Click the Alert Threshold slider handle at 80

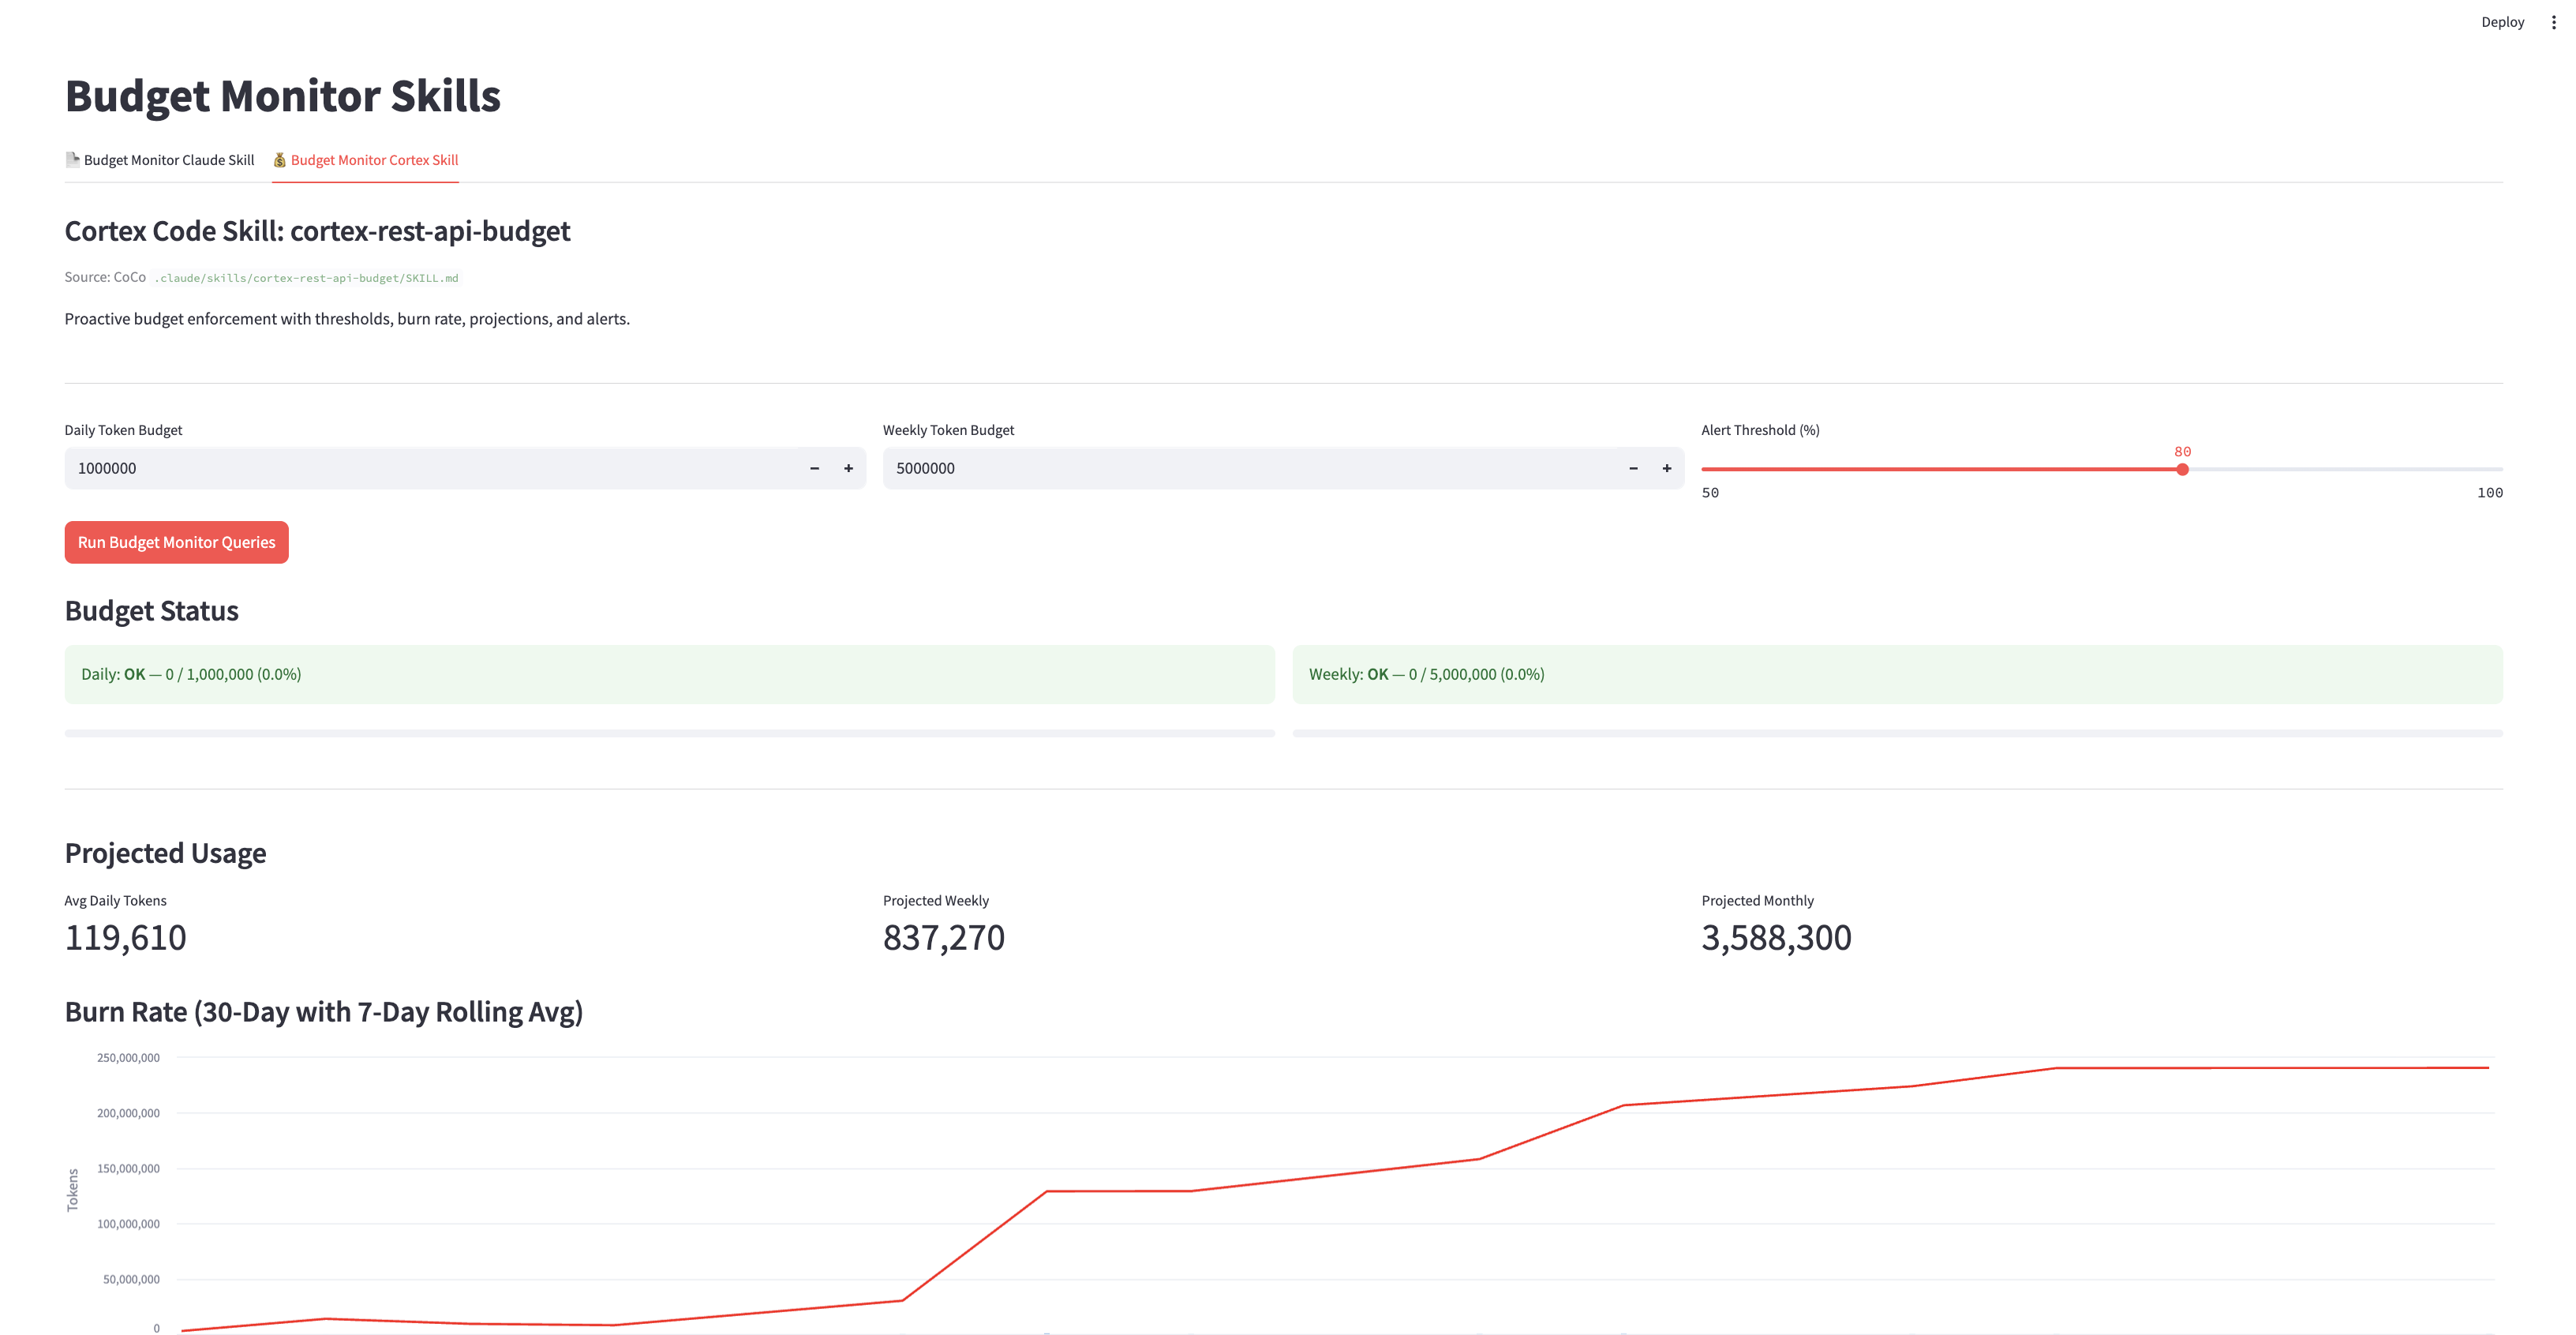coord(2182,469)
